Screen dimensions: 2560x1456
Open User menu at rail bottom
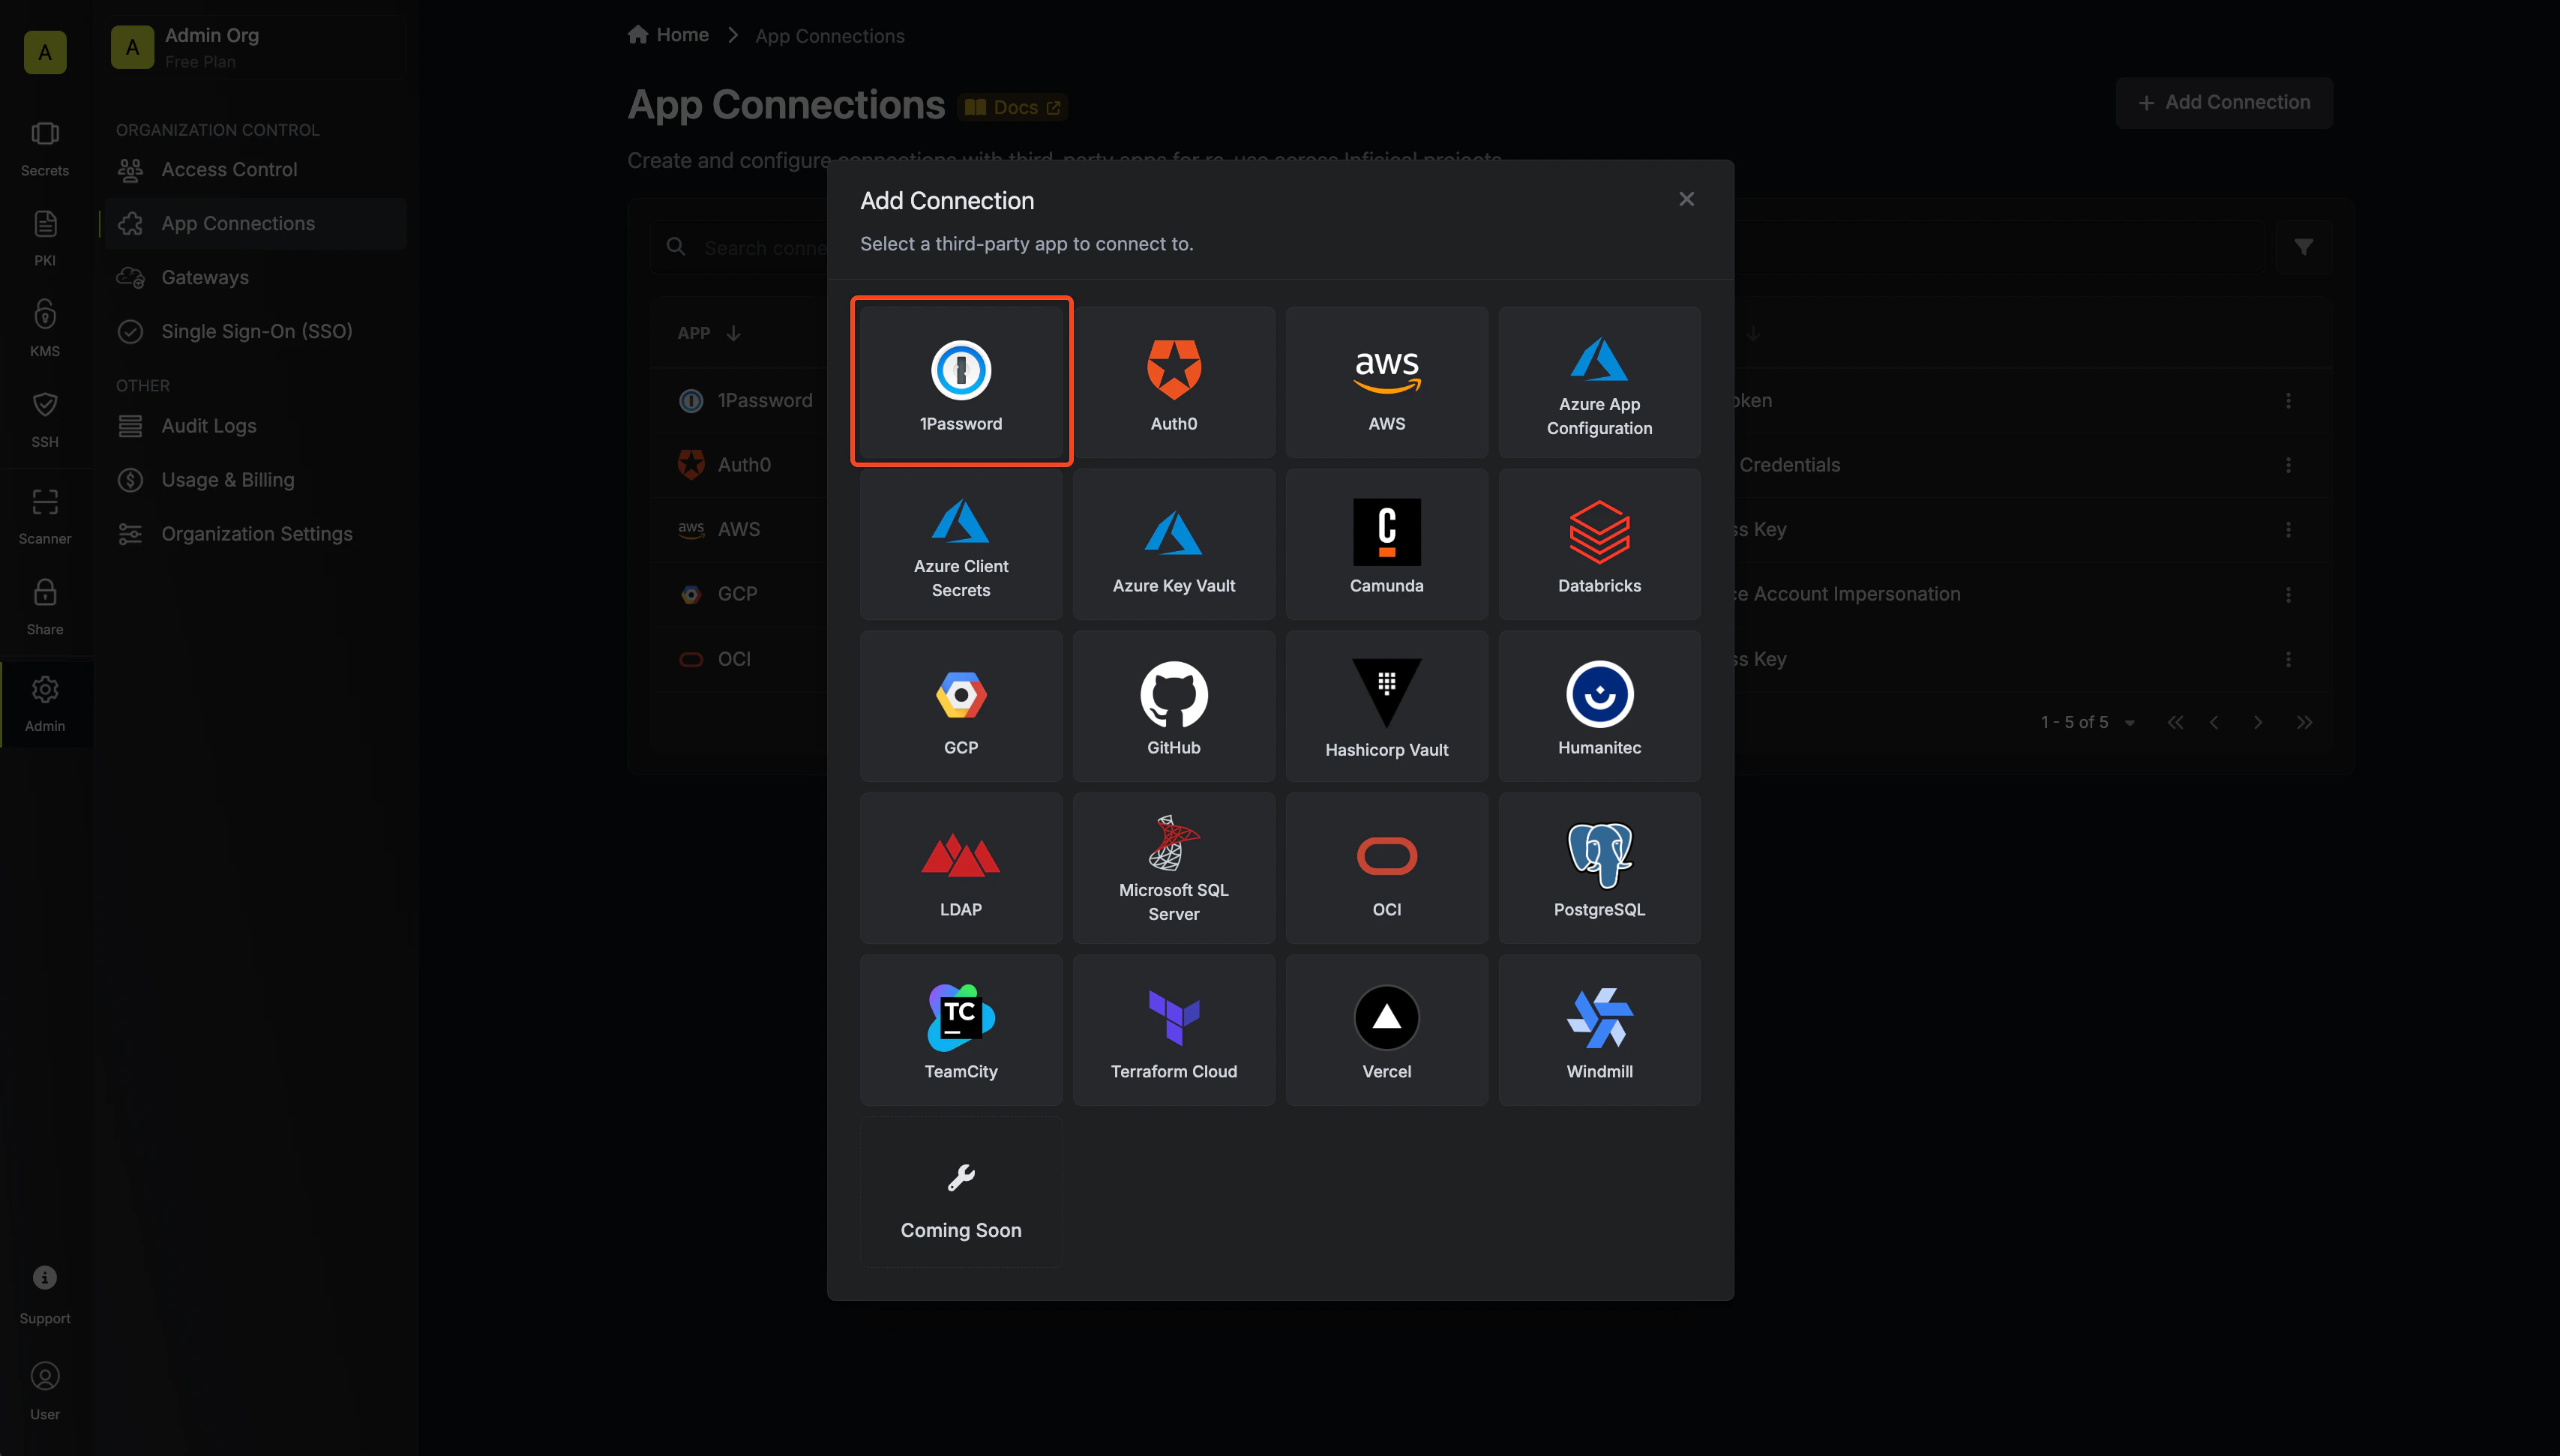45,1391
